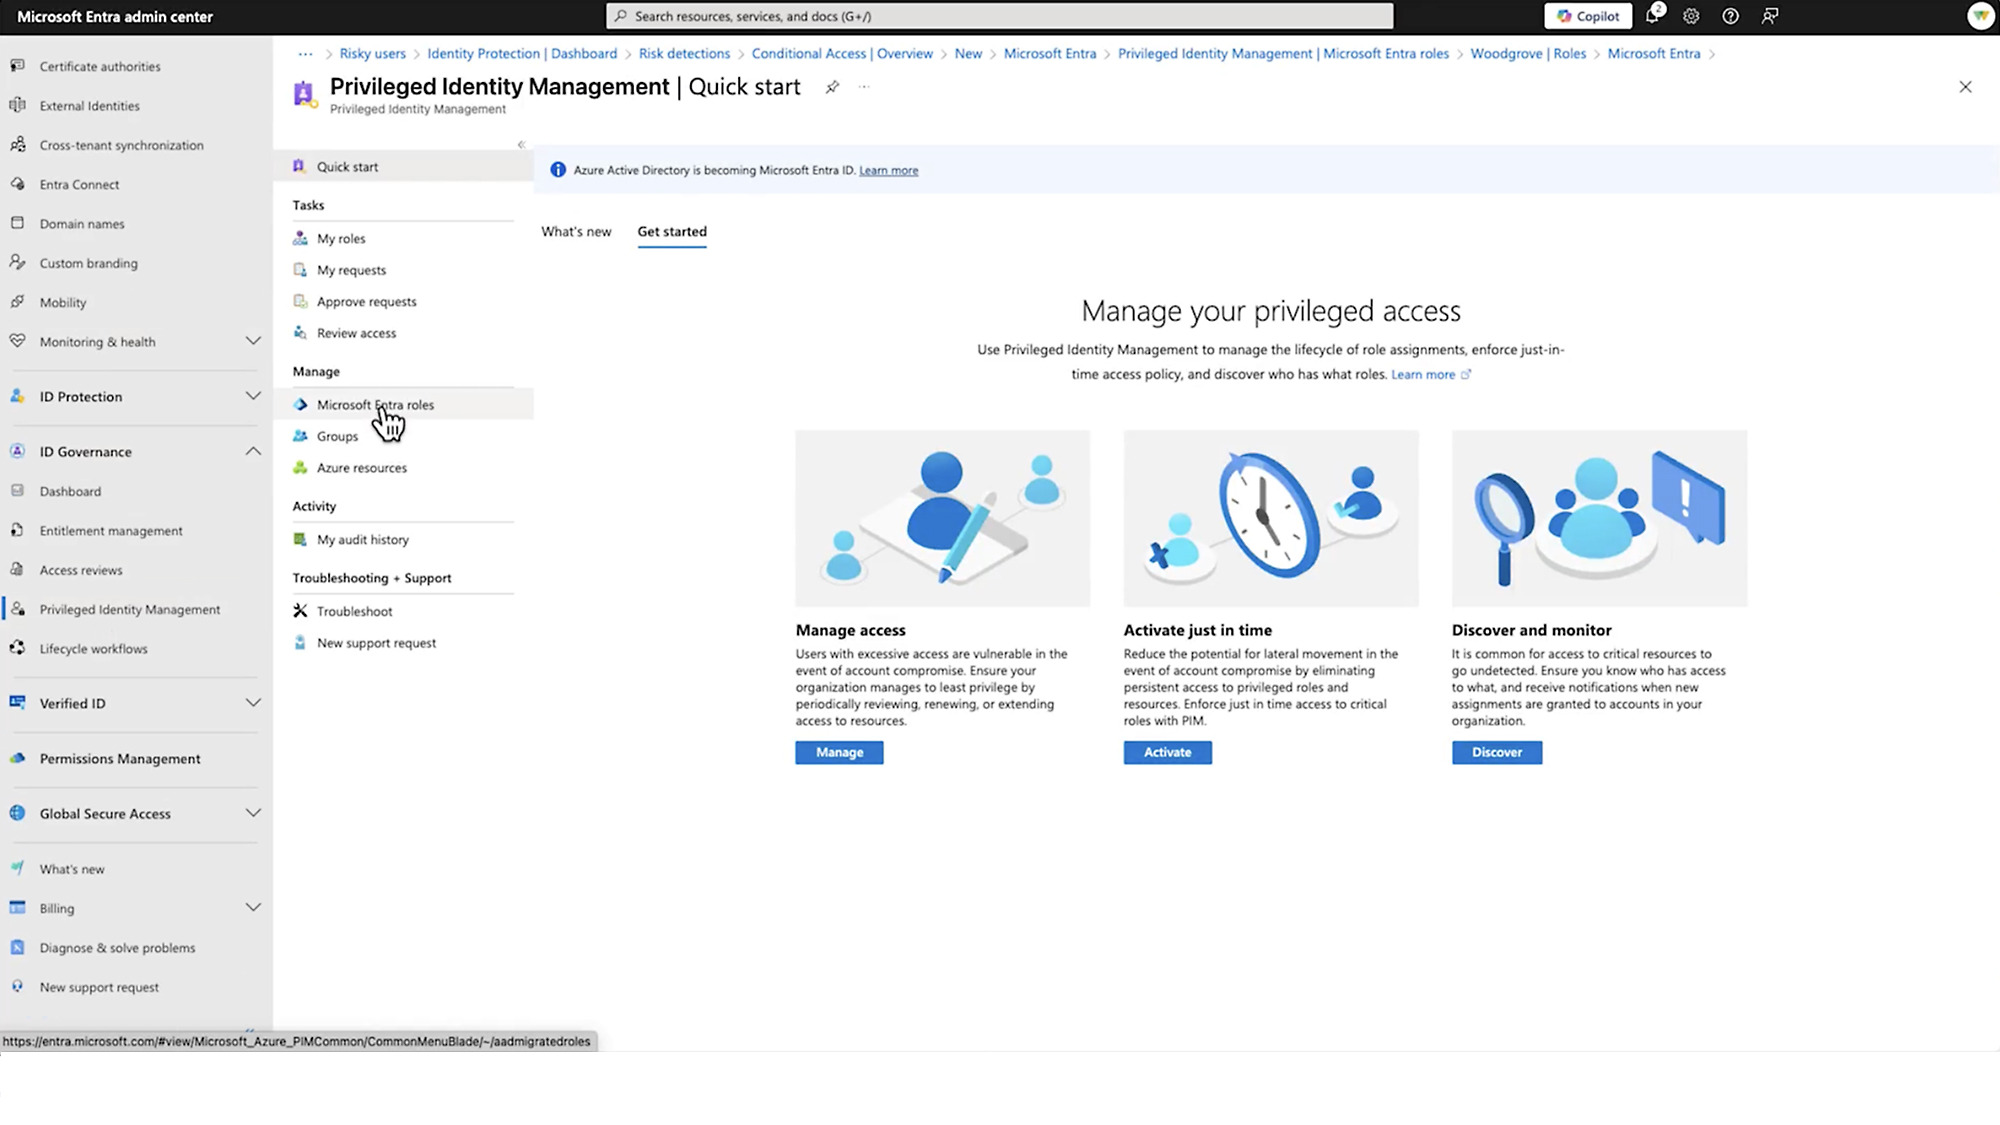Open the account avatar in the top corner

tap(1980, 16)
